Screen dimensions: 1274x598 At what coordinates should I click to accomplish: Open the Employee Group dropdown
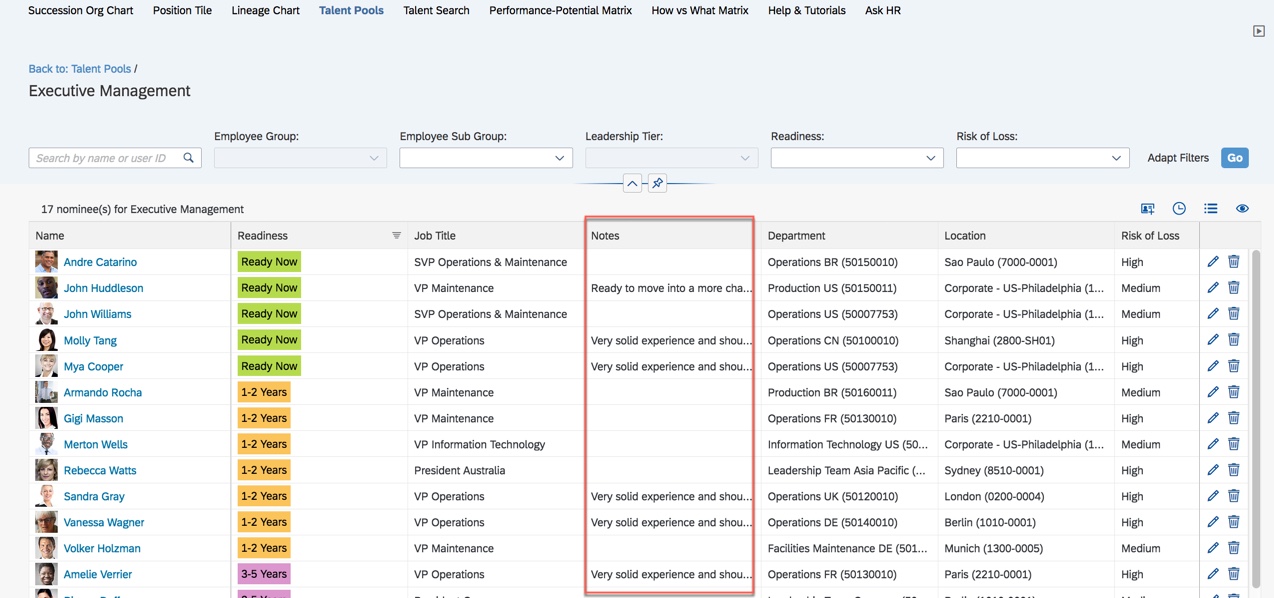tap(300, 157)
